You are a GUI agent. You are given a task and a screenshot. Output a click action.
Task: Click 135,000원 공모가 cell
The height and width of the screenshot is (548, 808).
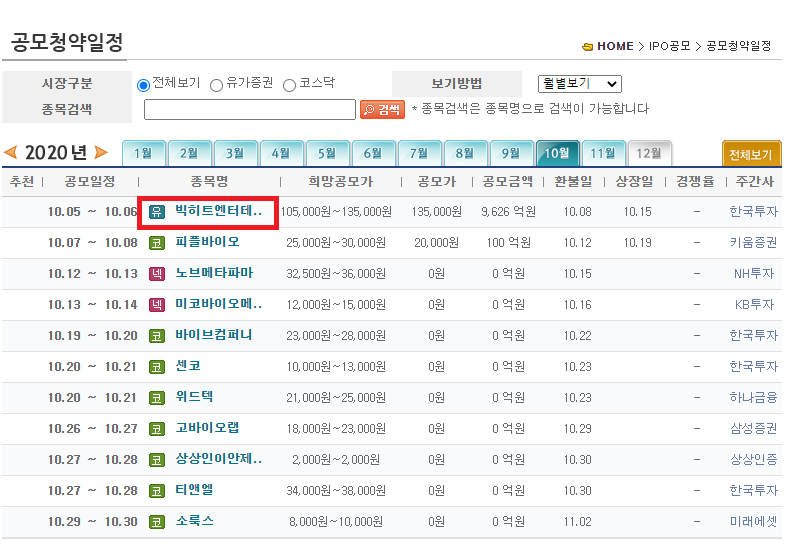[x=436, y=212]
